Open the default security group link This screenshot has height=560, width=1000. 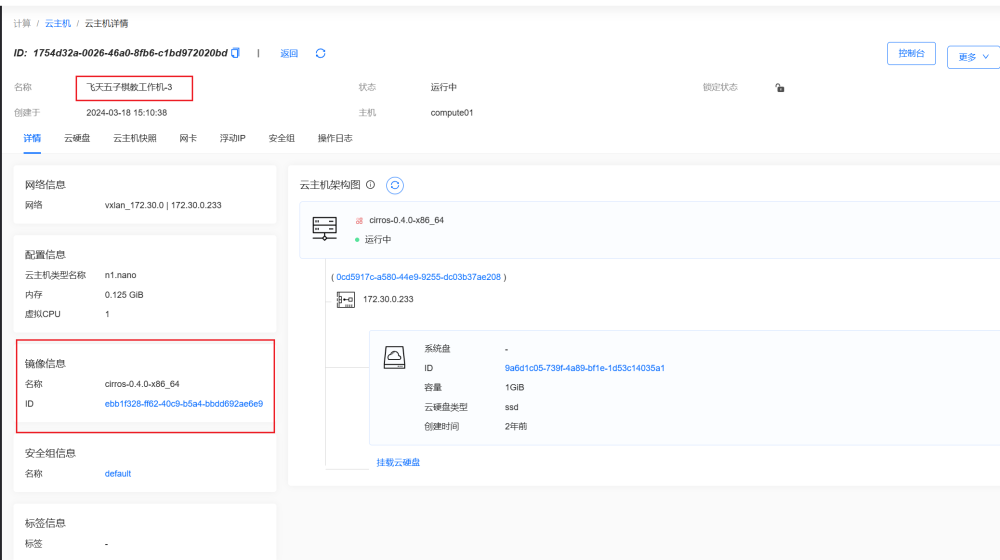point(118,474)
